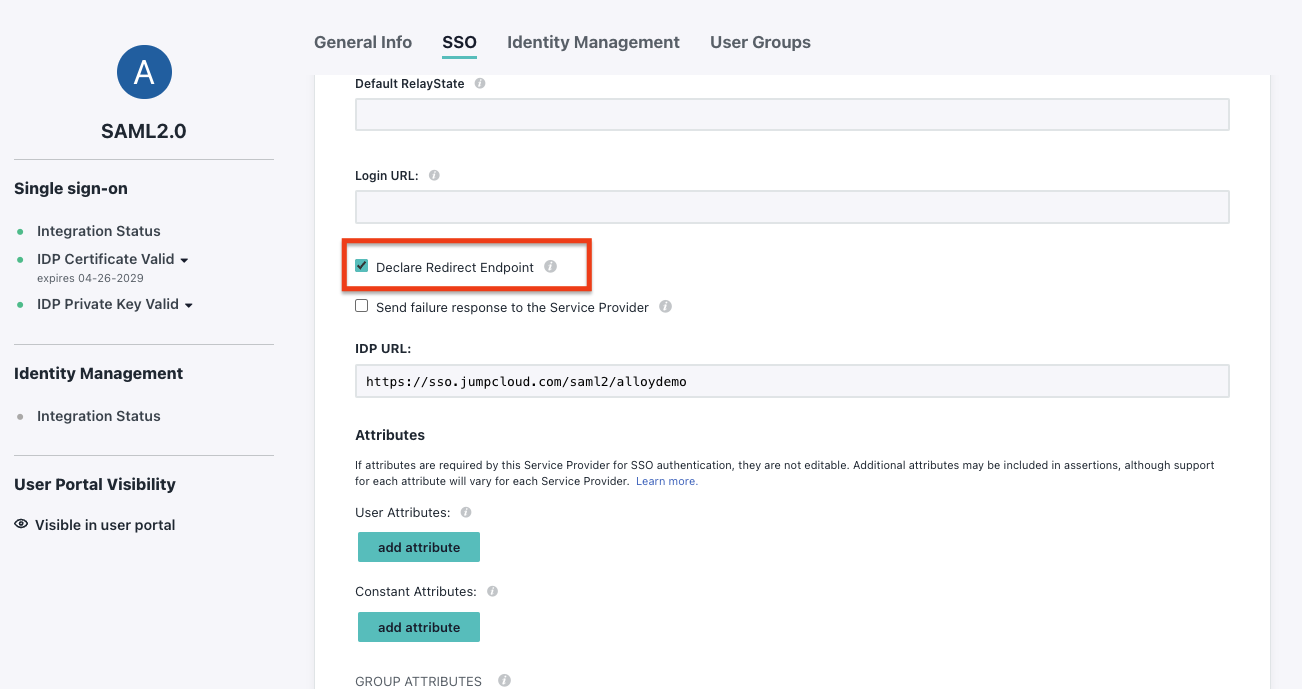Expand IDP Certificate Valid dropdown
The height and width of the screenshot is (689, 1302).
pos(185,260)
